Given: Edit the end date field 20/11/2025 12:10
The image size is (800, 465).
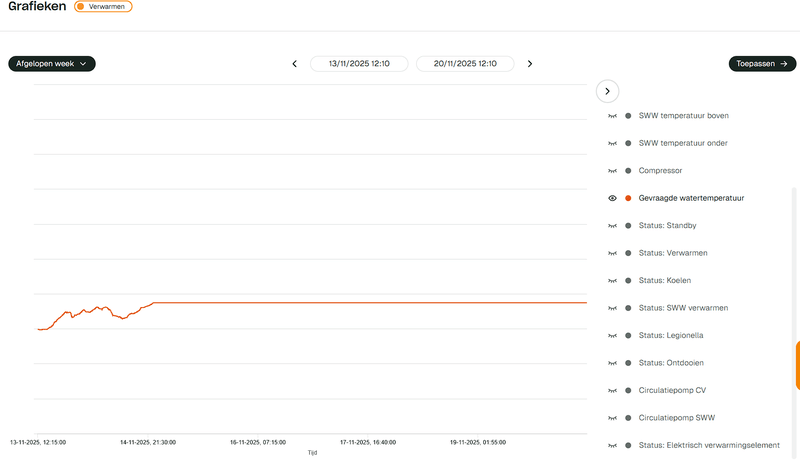Looking at the screenshot, I should click(x=465, y=64).
